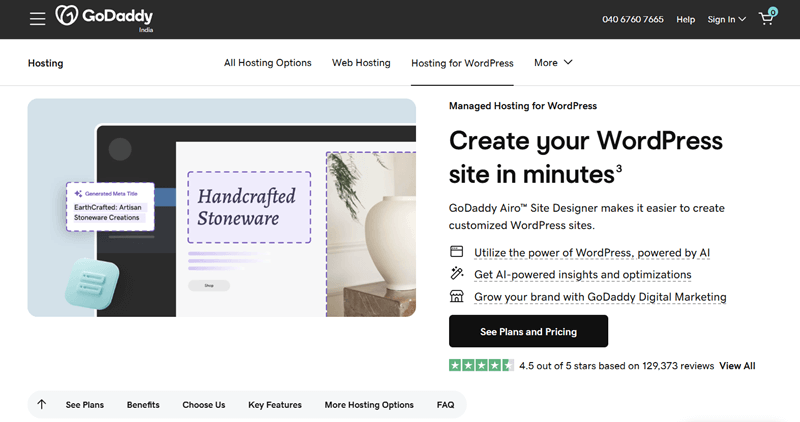
Task: Select Hosting for WordPress tab
Action: pyautogui.click(x=462, y=63)
